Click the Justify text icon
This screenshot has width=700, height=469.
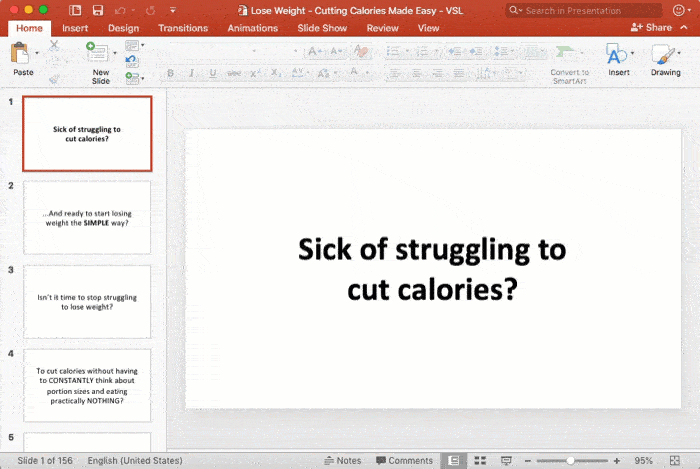pyautogui.click(x=459, y=73)
